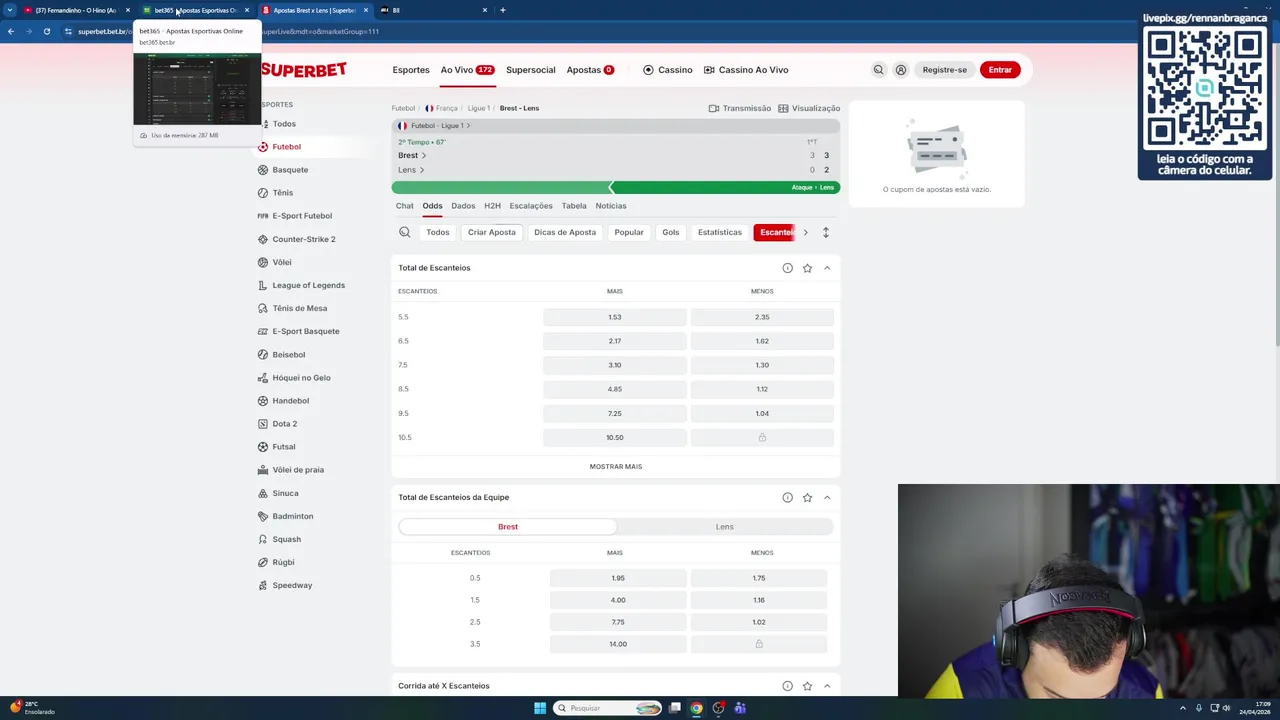Image resolution: width=1280 pixels, height=720 pixels.
Task: Bet Mais 5.5 escanteios at 1.53
Action: [615, 317]
